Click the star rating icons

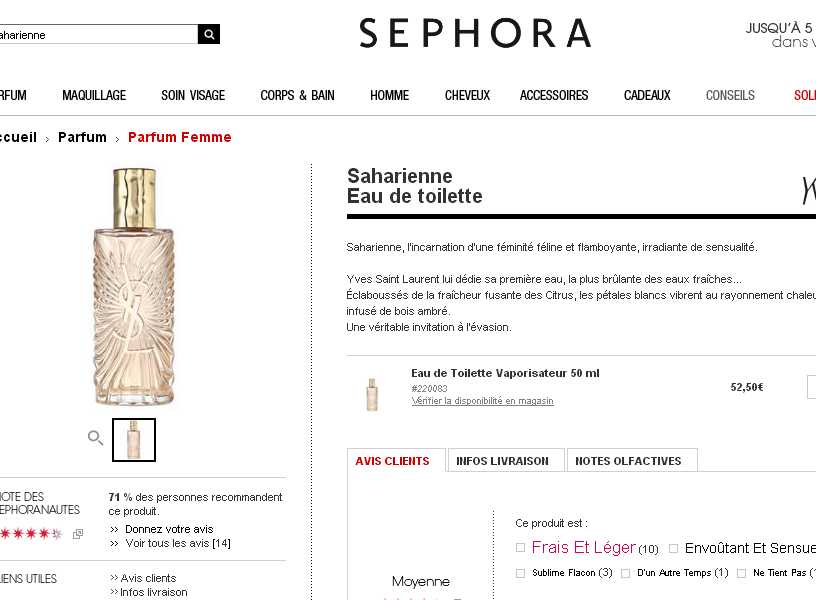tap(31, 533)
